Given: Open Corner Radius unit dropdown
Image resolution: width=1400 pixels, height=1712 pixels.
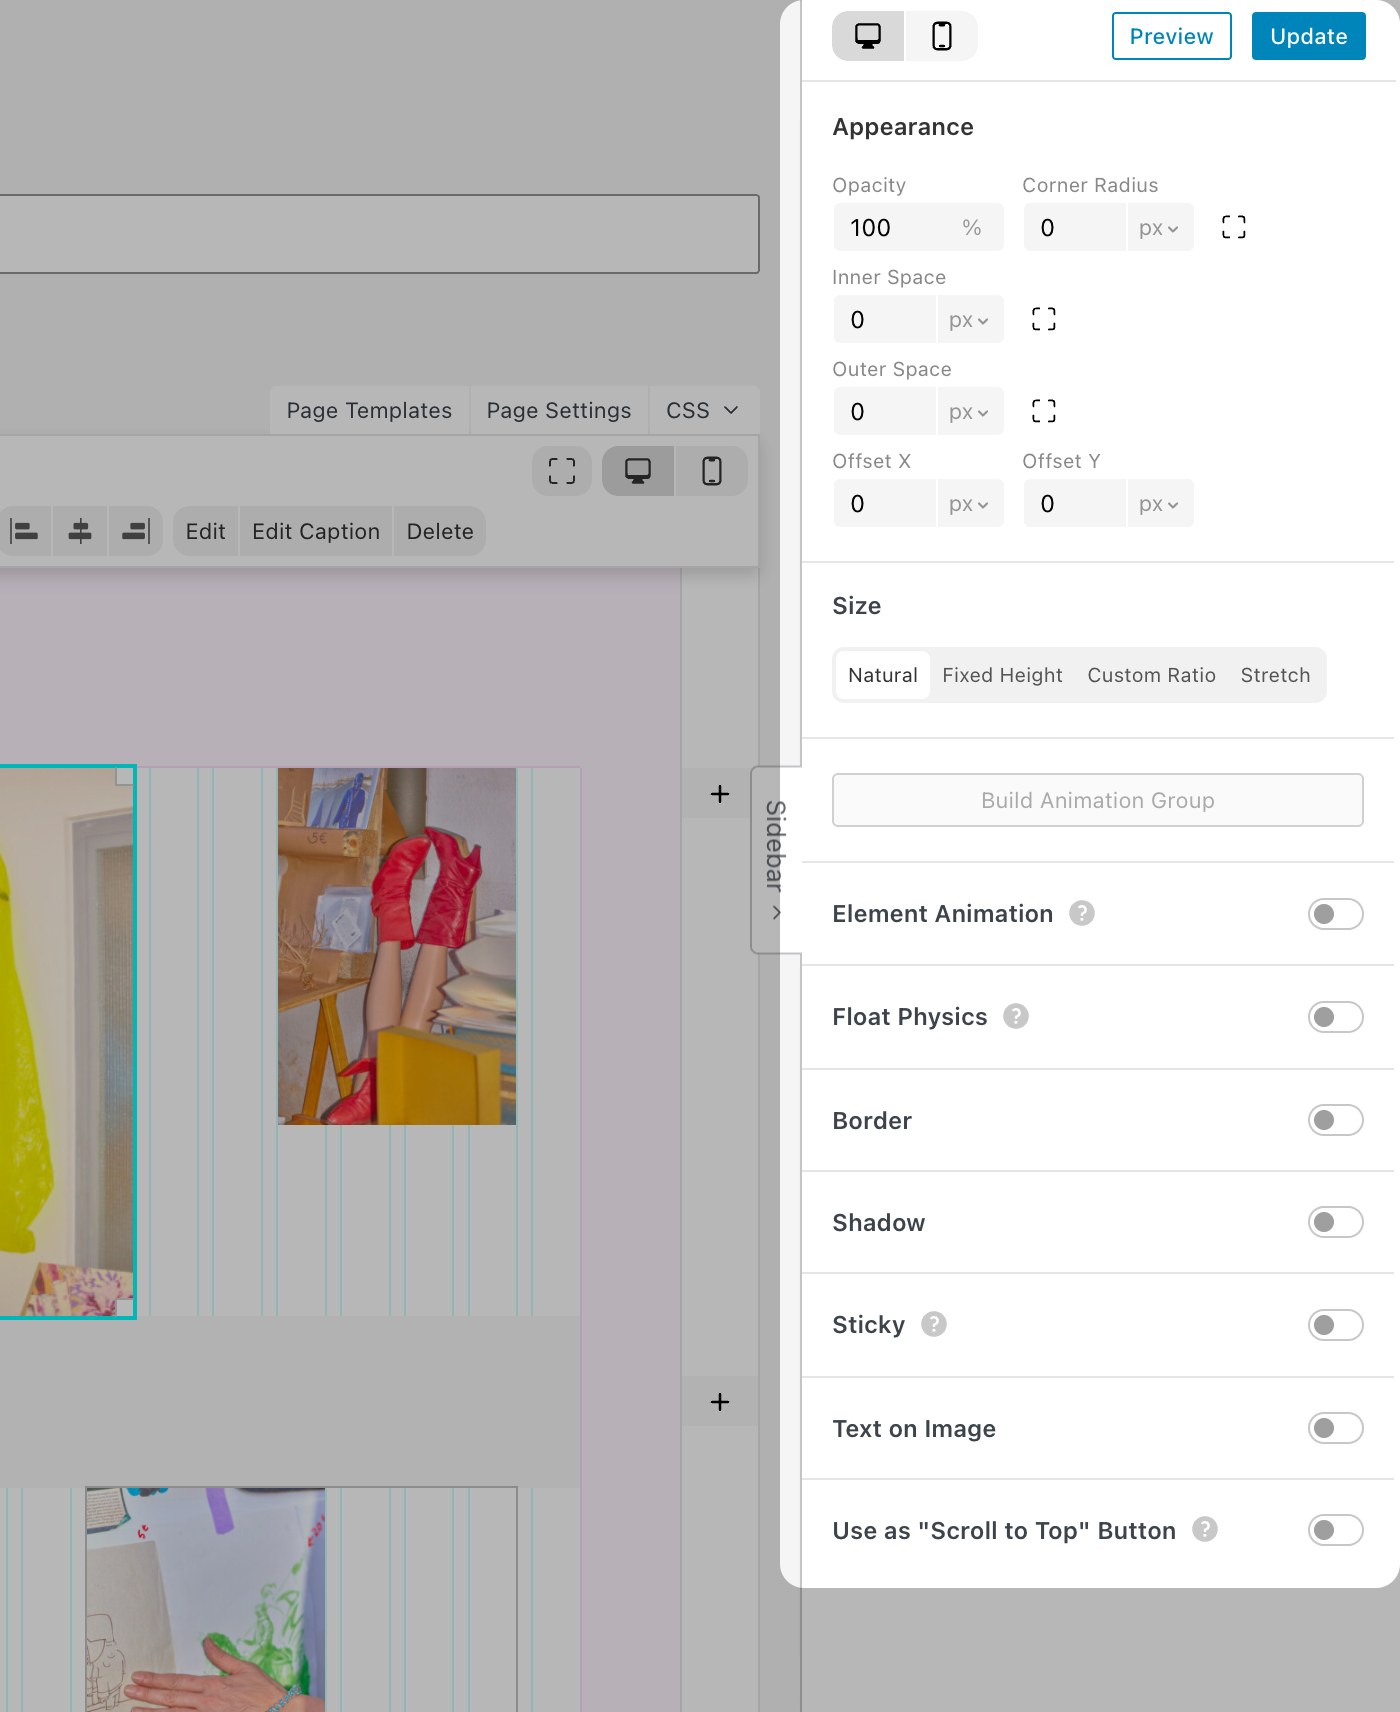Looking at the screenshot, I should pos(1159,228).
